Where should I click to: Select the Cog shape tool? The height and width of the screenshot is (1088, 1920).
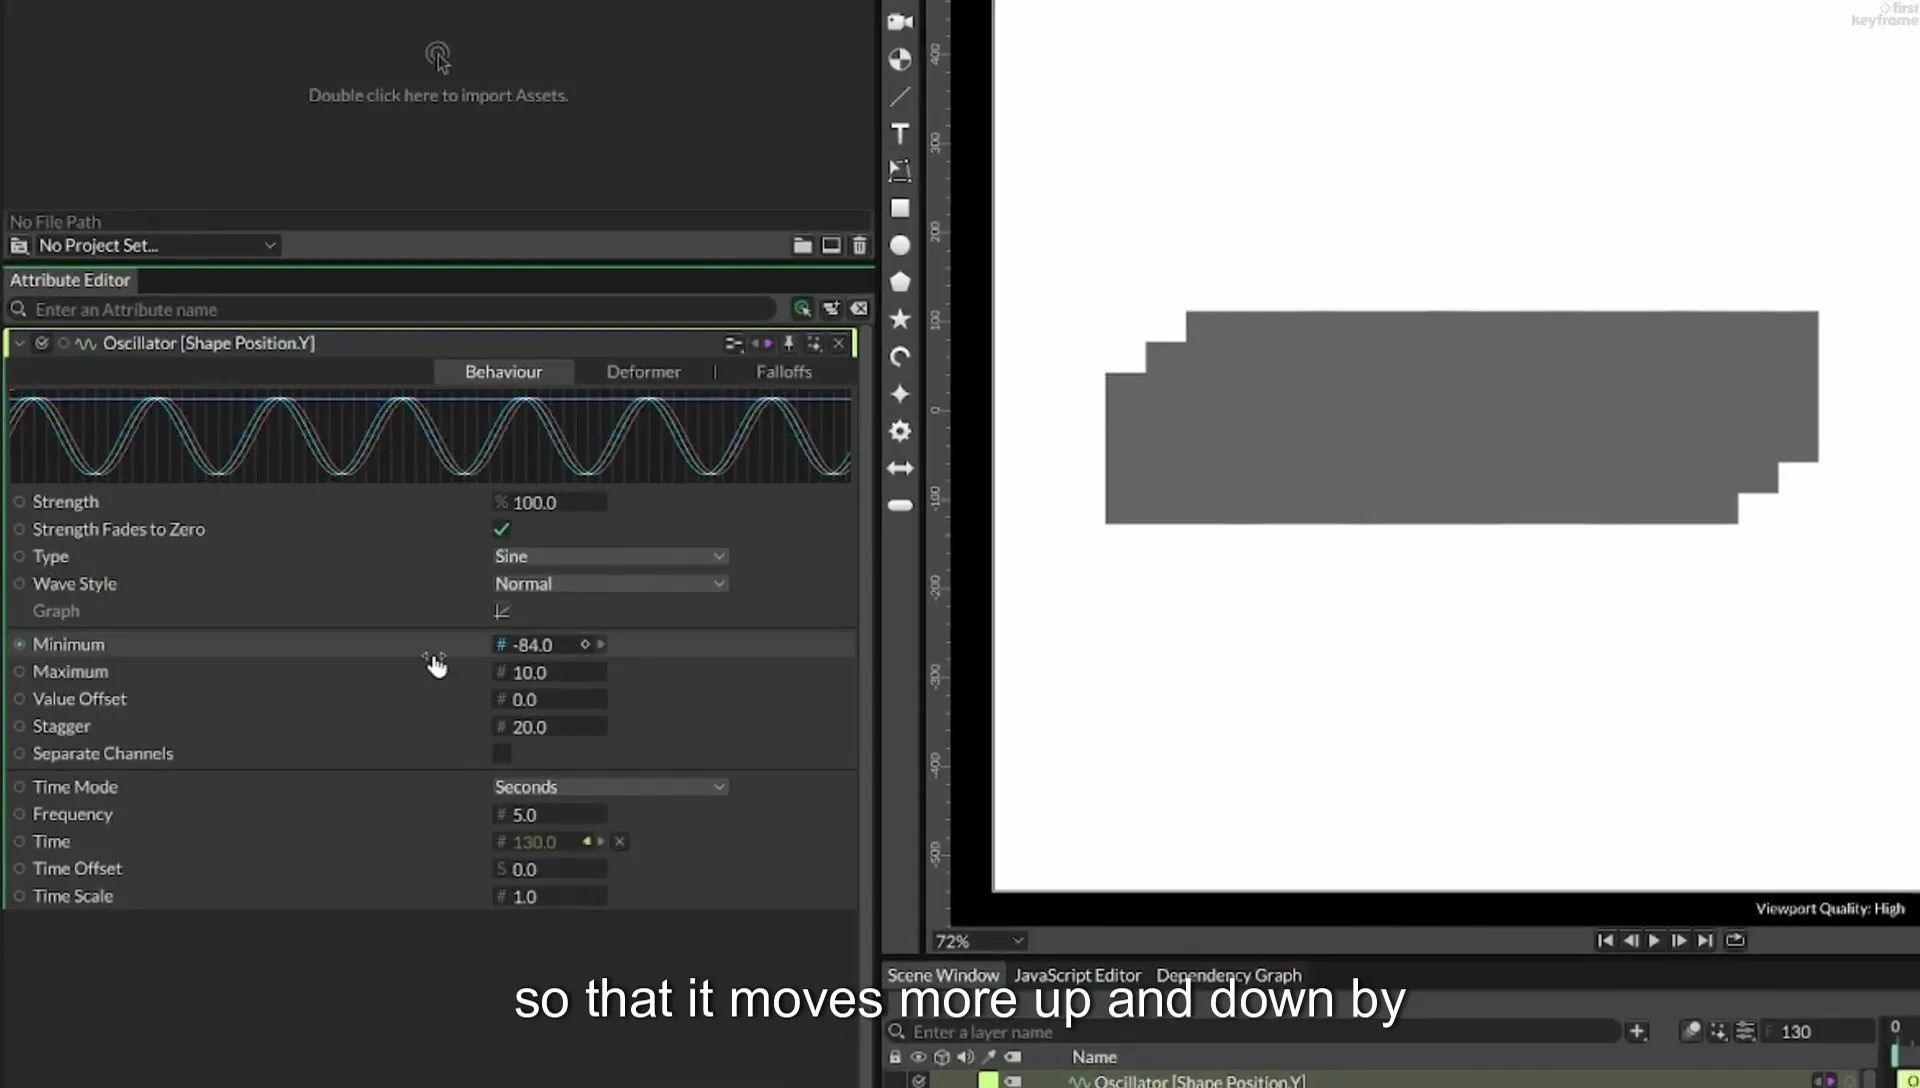tap(900, 431)
